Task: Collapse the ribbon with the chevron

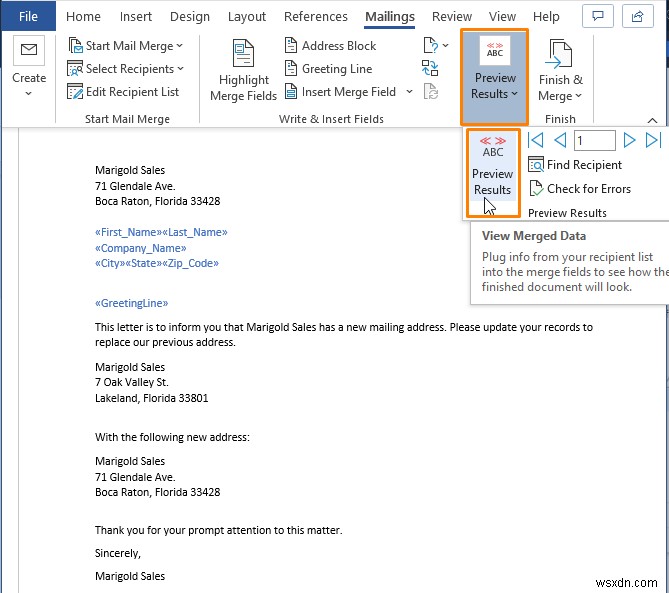Action: pos(652,120)
